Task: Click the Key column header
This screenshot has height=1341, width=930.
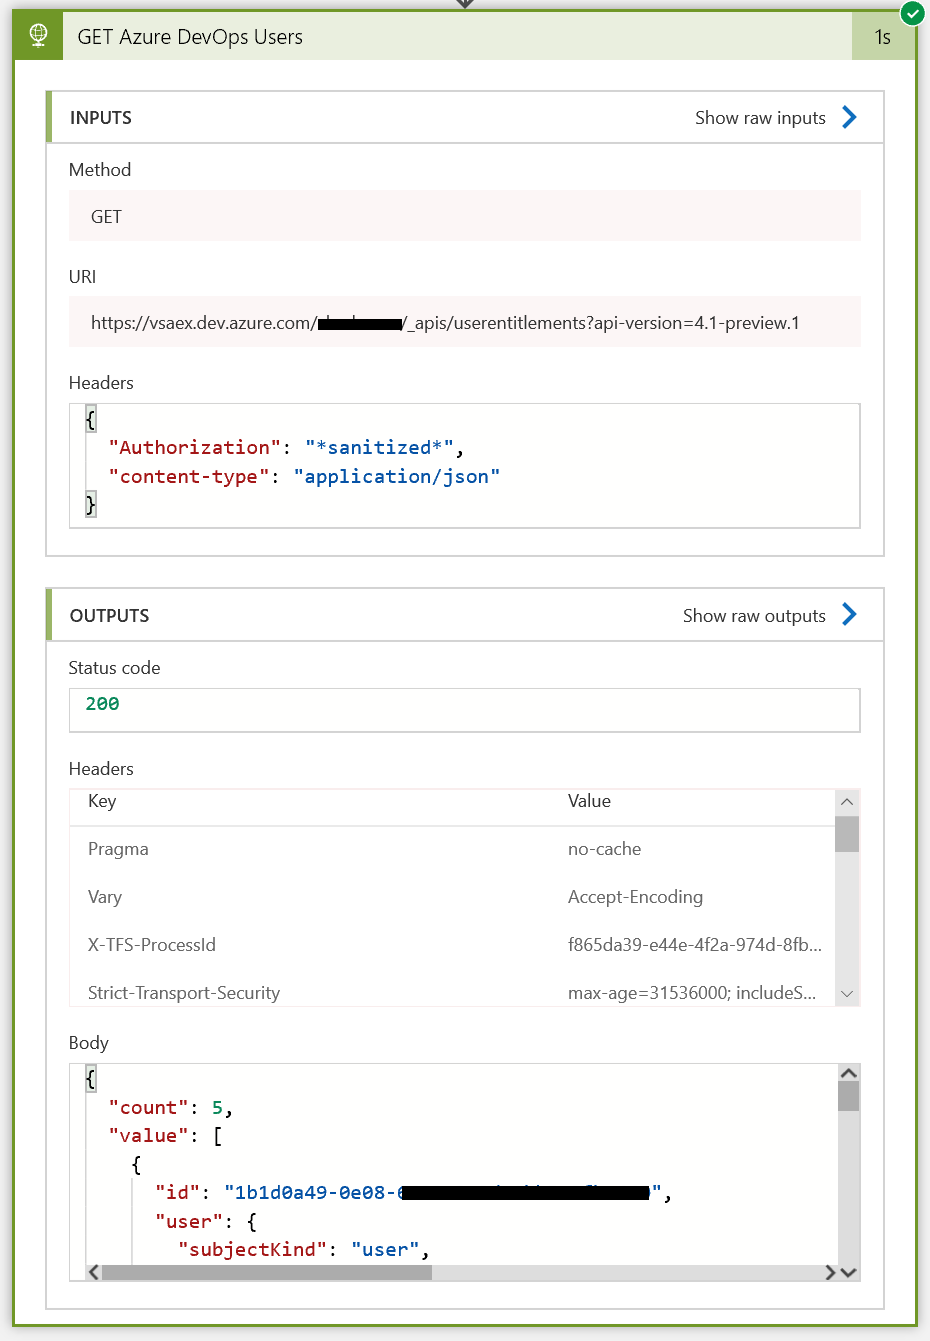Action: tap(102, 801)
